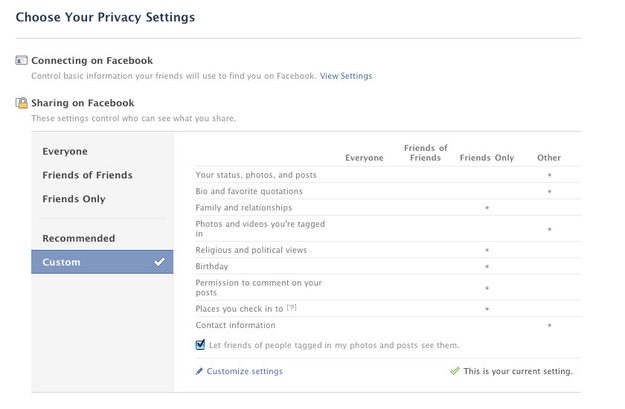Click the Birthday row label

212,266
